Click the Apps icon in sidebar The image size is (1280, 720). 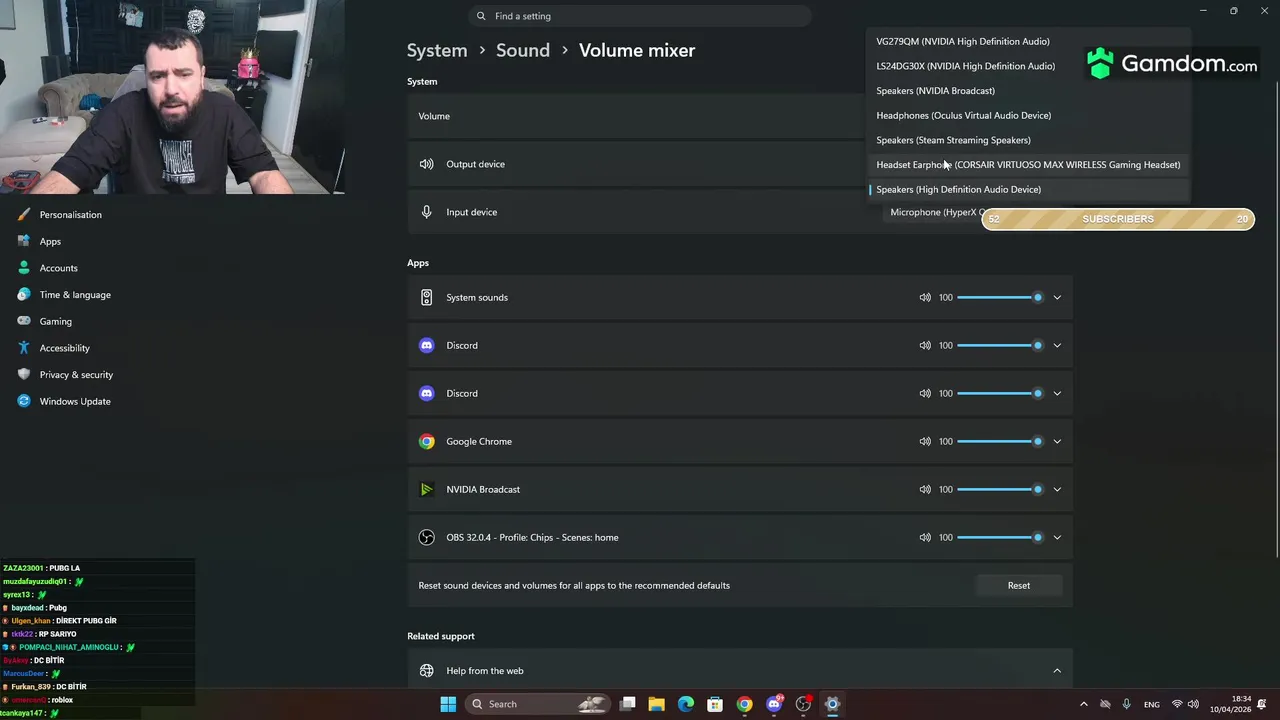(23, 241)
